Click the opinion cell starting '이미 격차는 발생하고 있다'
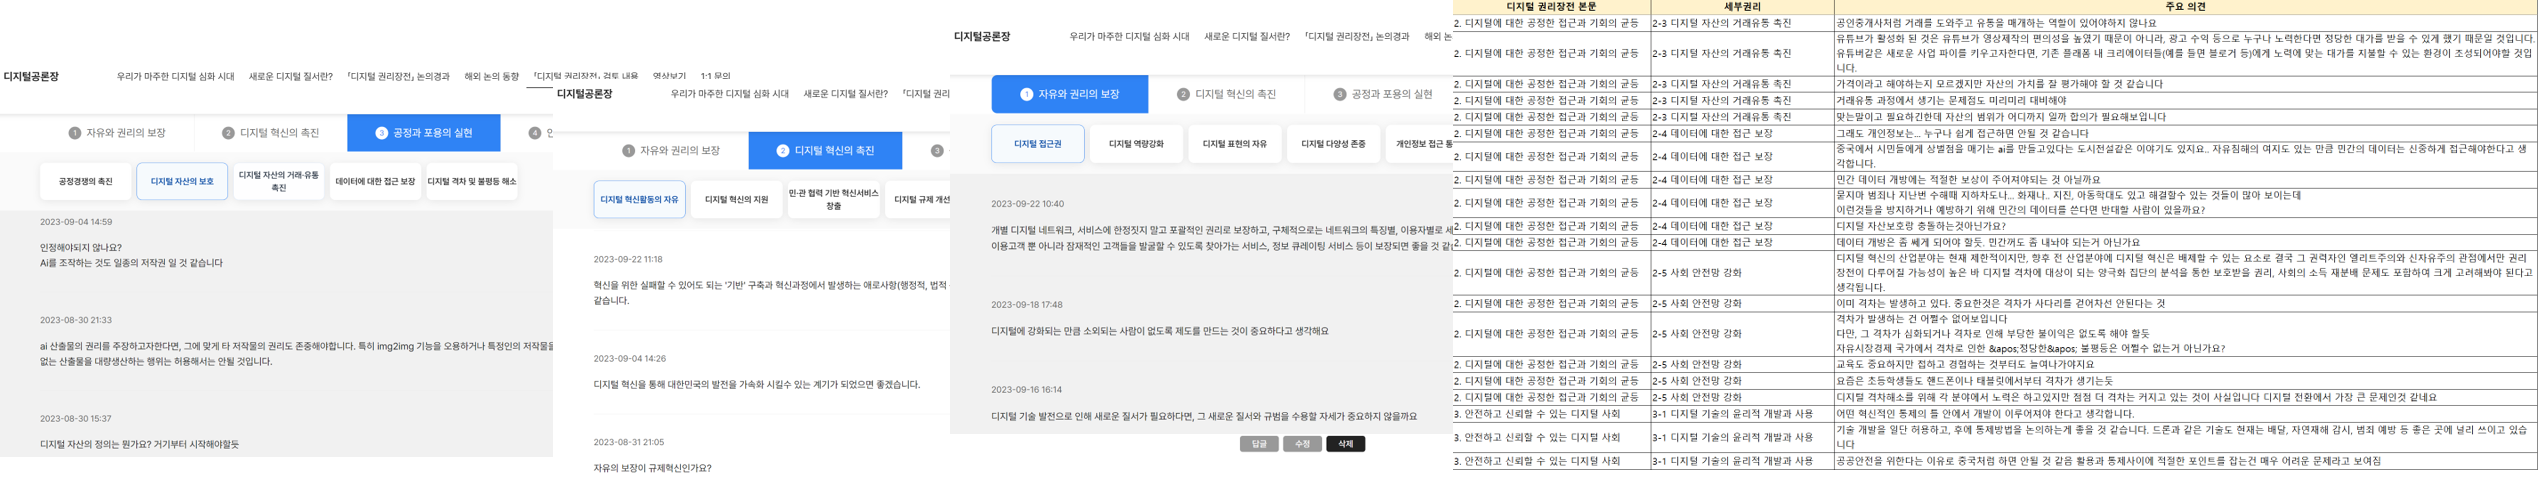2538x493 pixels. coord(2185,303)
